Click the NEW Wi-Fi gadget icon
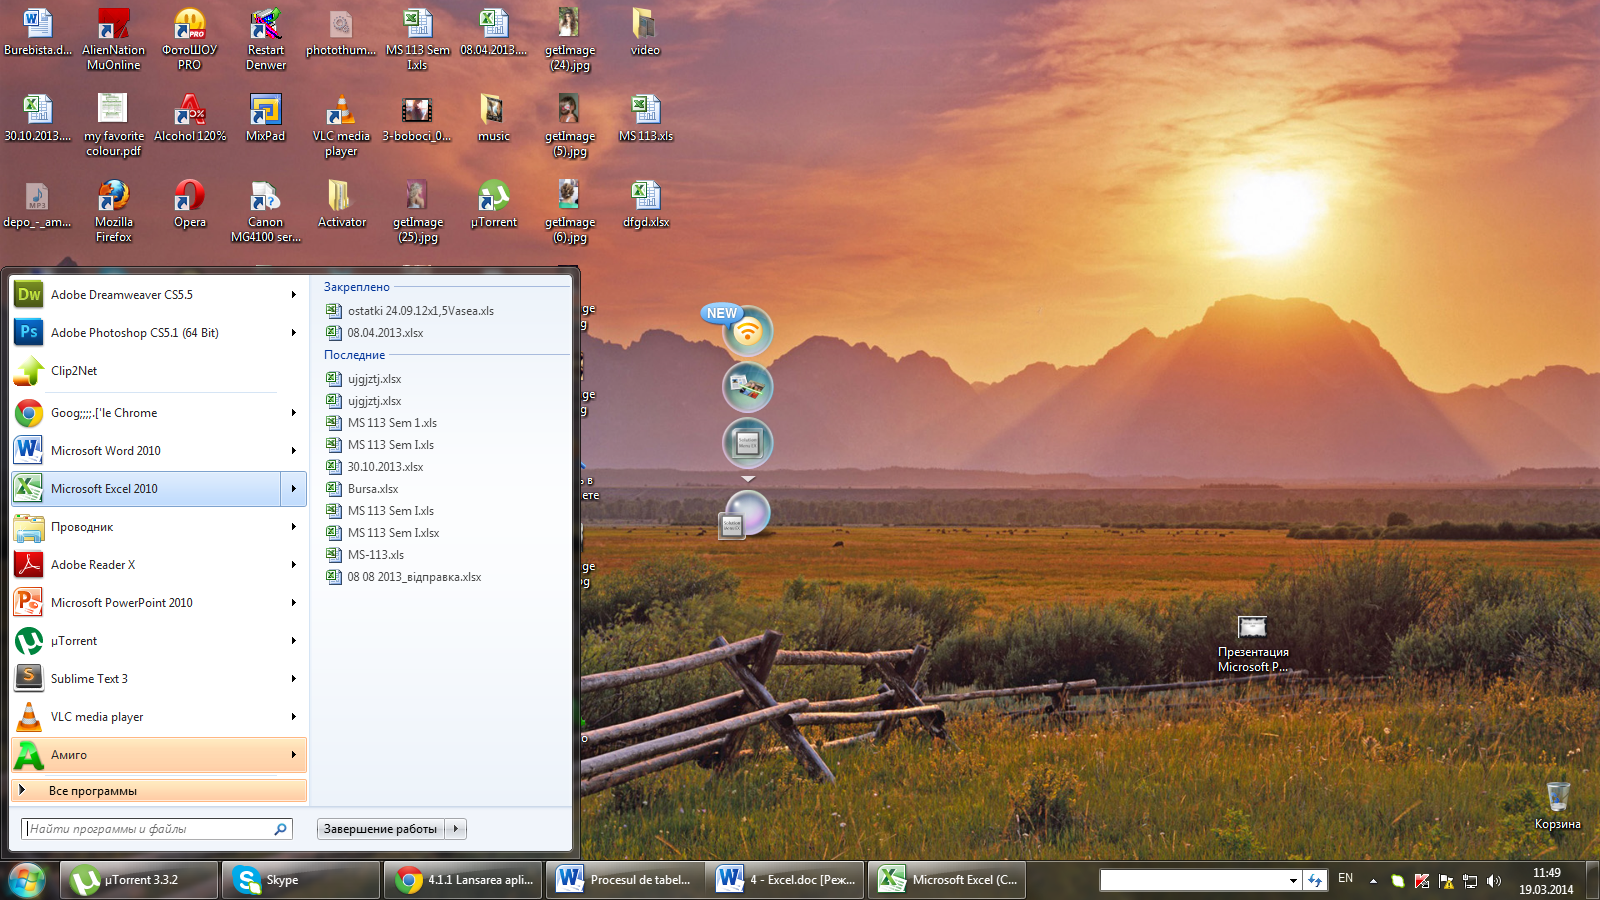1600x900 pixels. pyautogui.click(x=747, y=331)
